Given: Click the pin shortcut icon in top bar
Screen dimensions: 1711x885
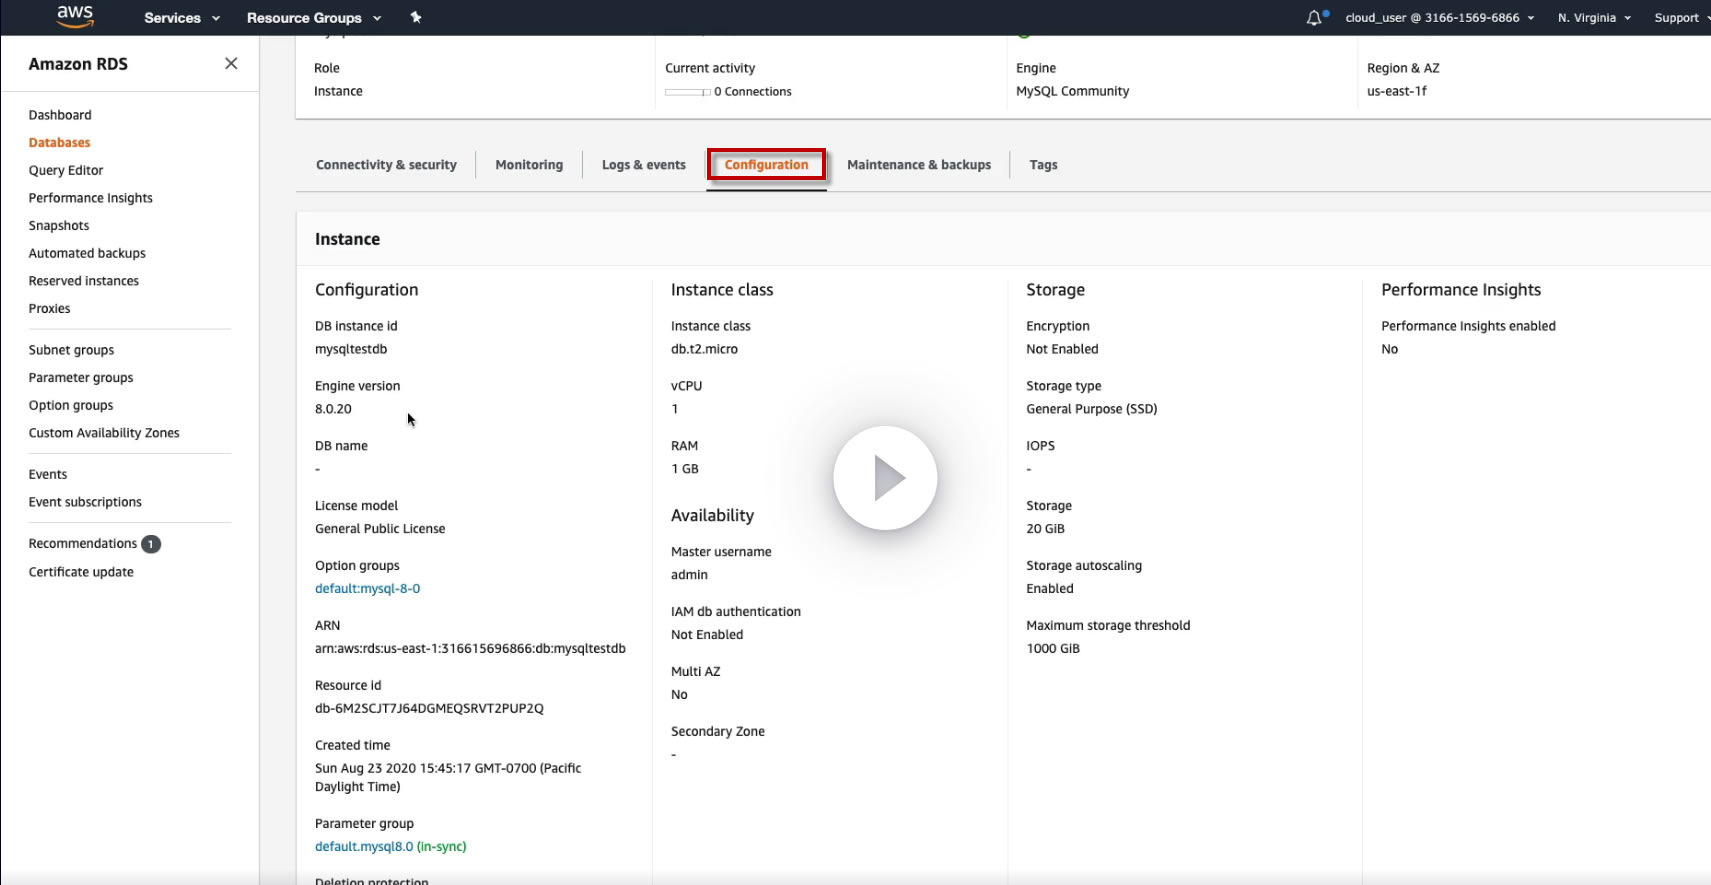Looking at the screenshot, I should pos(416,17).
